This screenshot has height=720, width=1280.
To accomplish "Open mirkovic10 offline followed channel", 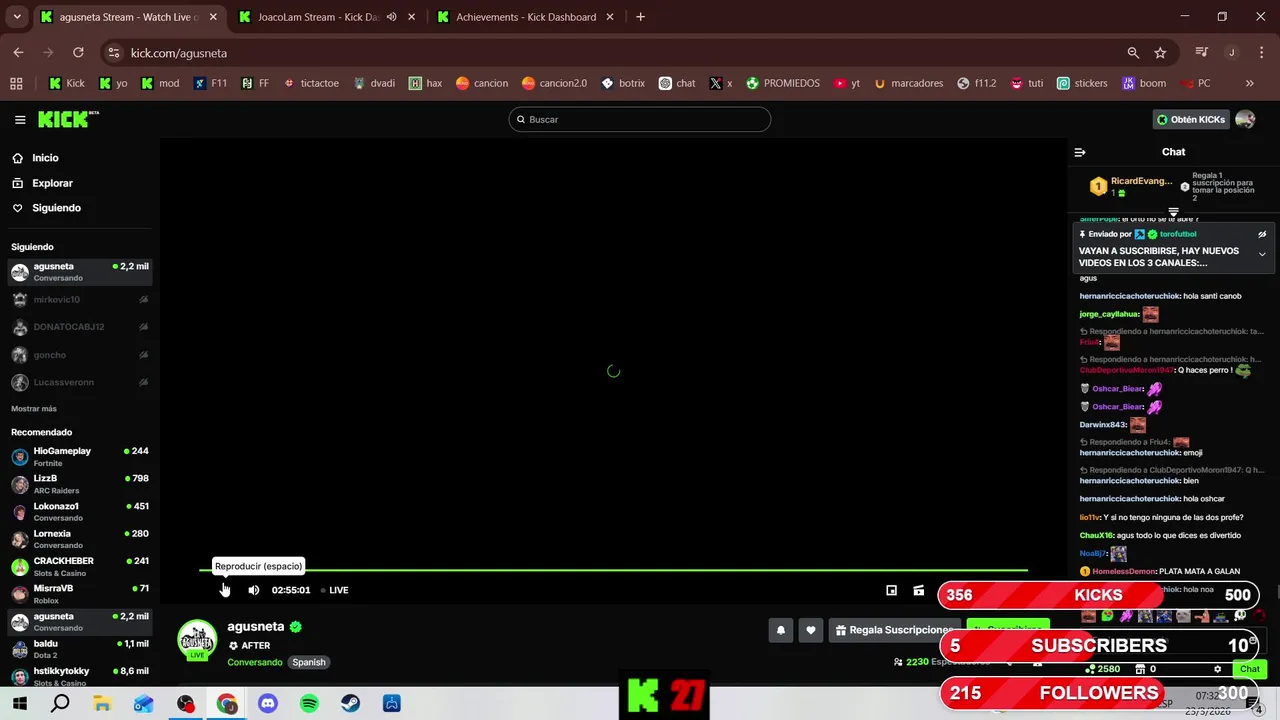I will point(79,299).
